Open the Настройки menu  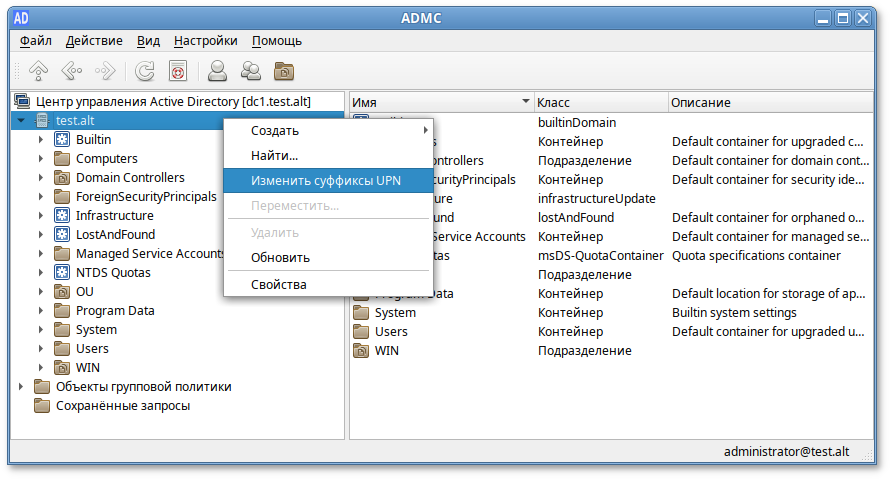pyautogui.click(x=205, y=41)
